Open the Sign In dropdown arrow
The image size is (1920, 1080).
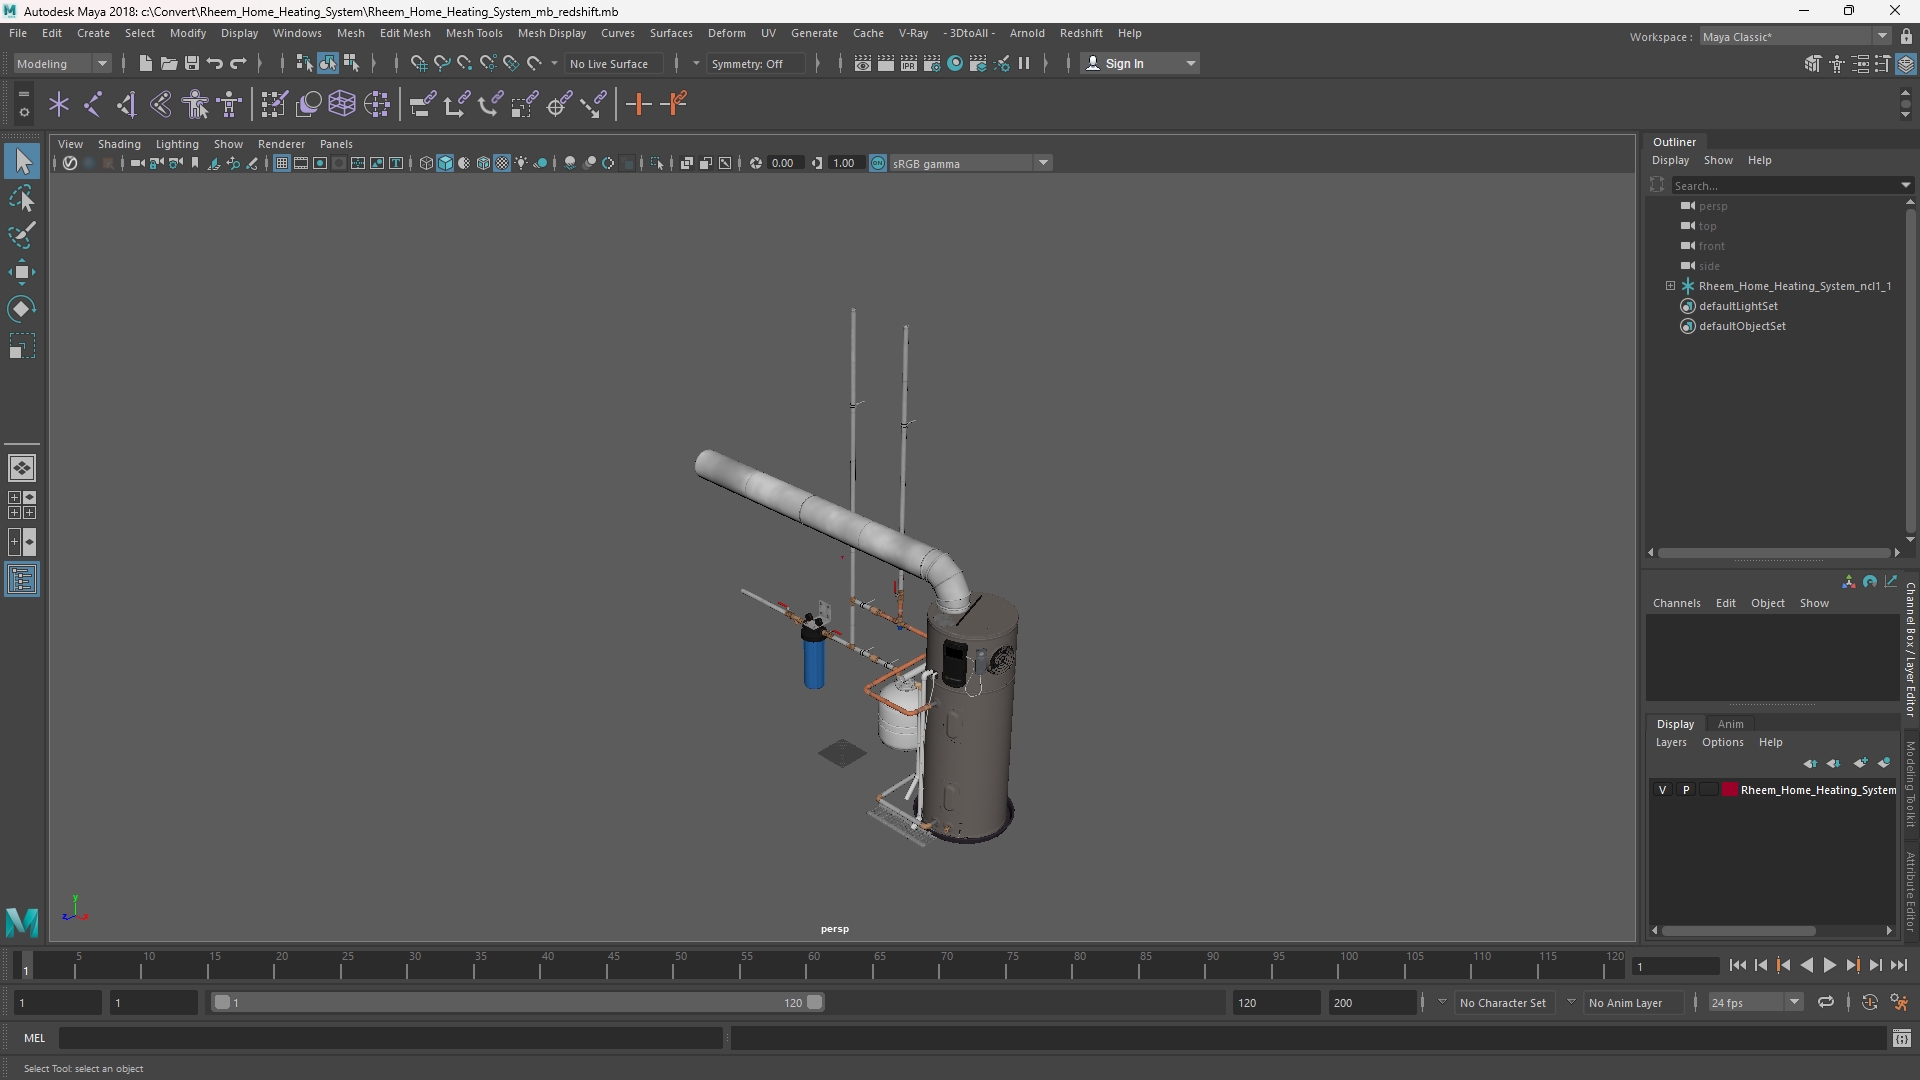(1190, 64)
